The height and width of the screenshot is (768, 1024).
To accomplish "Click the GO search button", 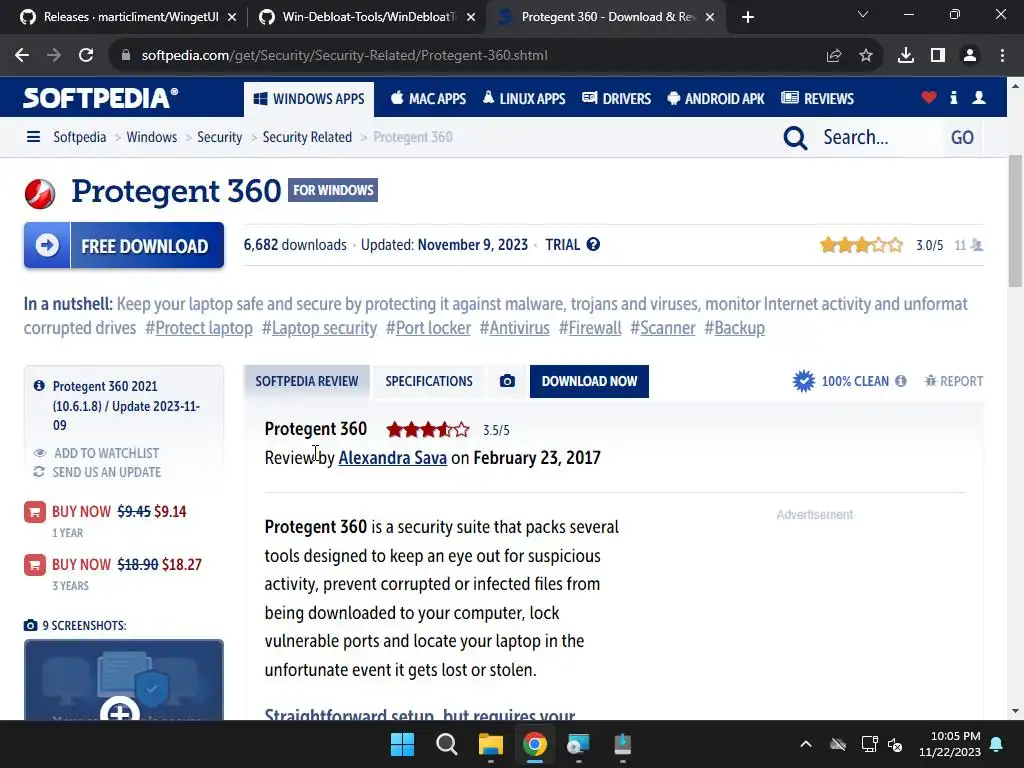I will point(962,137).
